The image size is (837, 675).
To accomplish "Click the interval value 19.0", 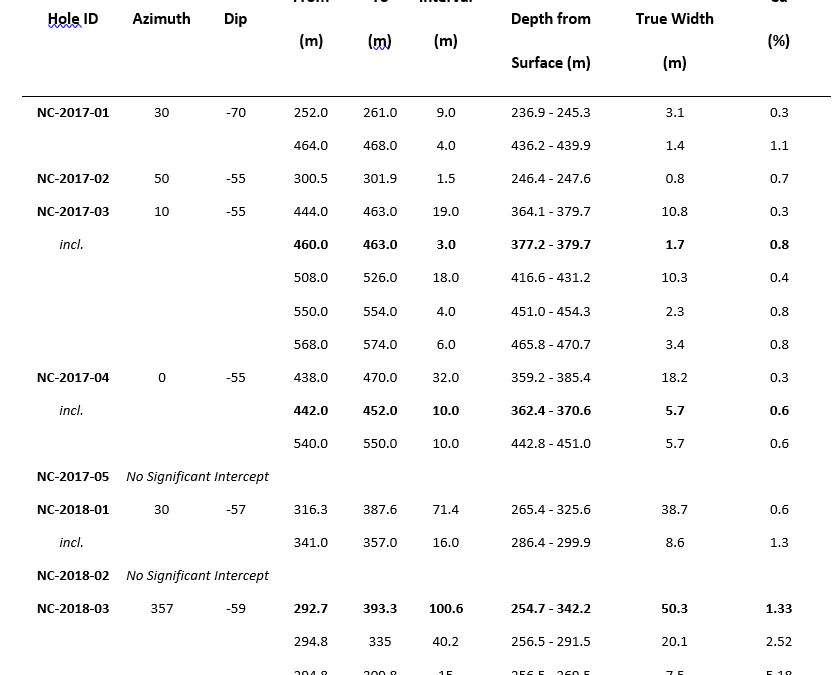I will [x=446, y=212].
